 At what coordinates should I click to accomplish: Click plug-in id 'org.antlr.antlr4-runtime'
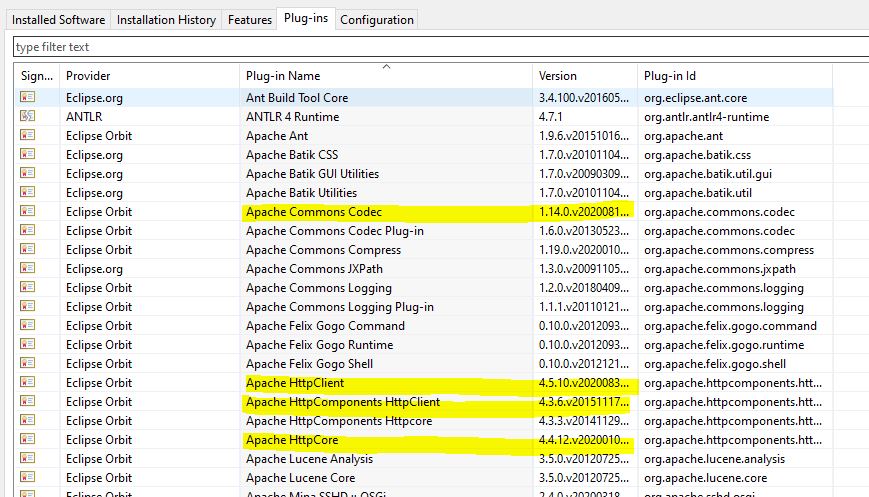(x=707, y=117)
